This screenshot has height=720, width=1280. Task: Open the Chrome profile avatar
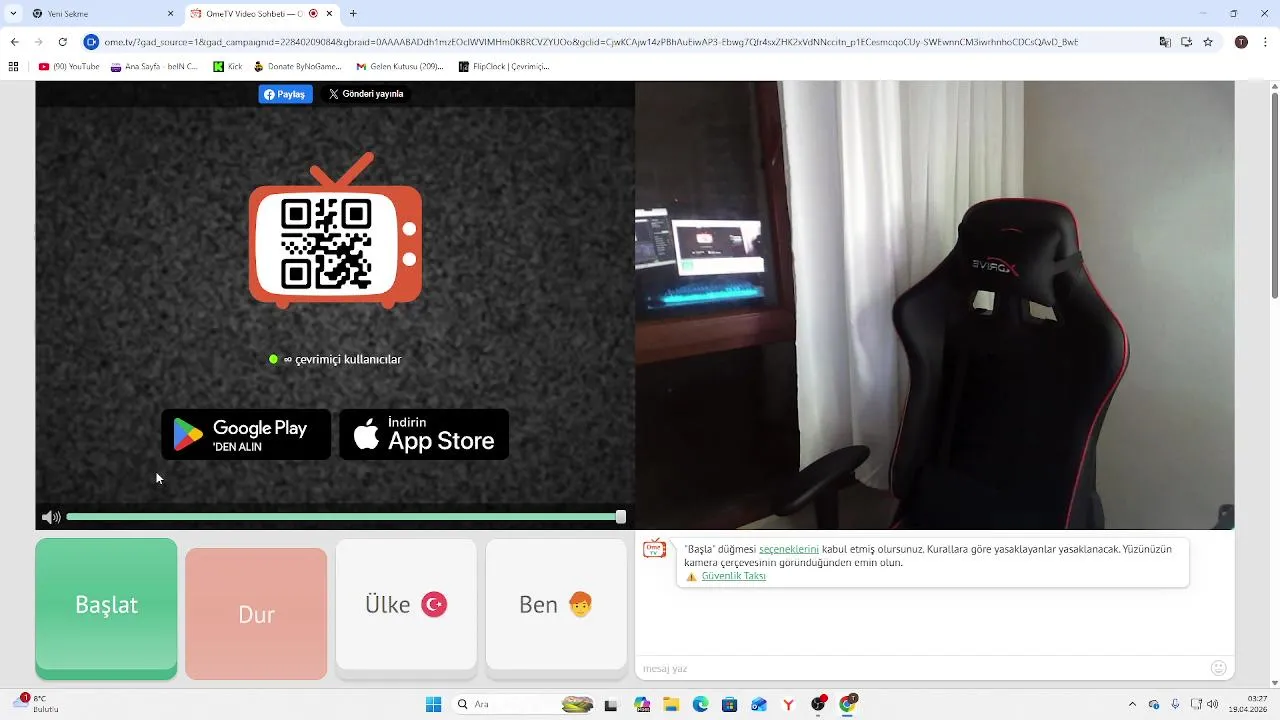(1241, 42)
